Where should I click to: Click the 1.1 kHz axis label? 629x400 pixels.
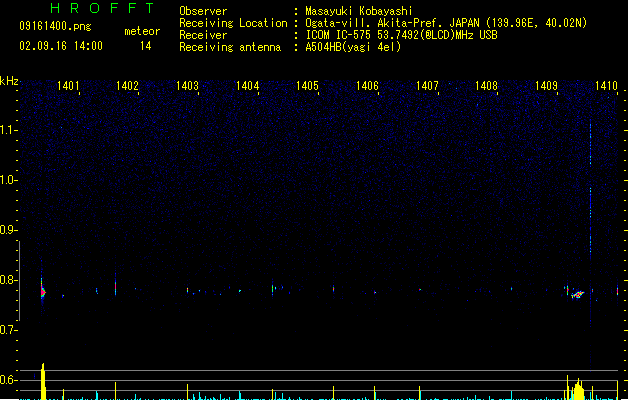click(8, 130)
